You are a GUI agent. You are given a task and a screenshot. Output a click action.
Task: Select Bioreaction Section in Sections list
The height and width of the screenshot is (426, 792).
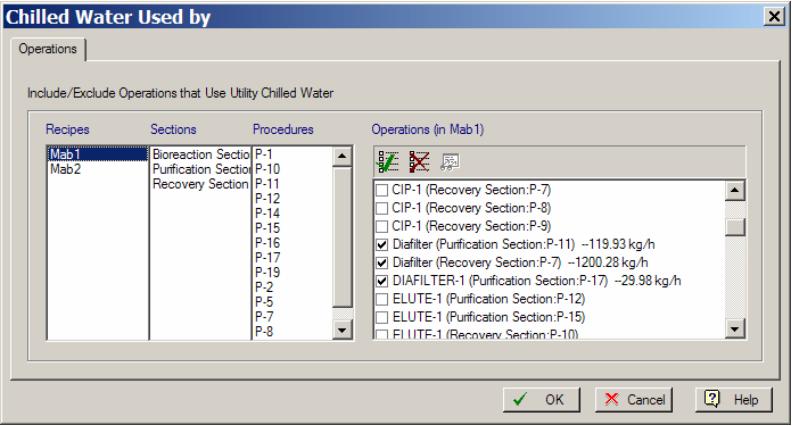198,156
